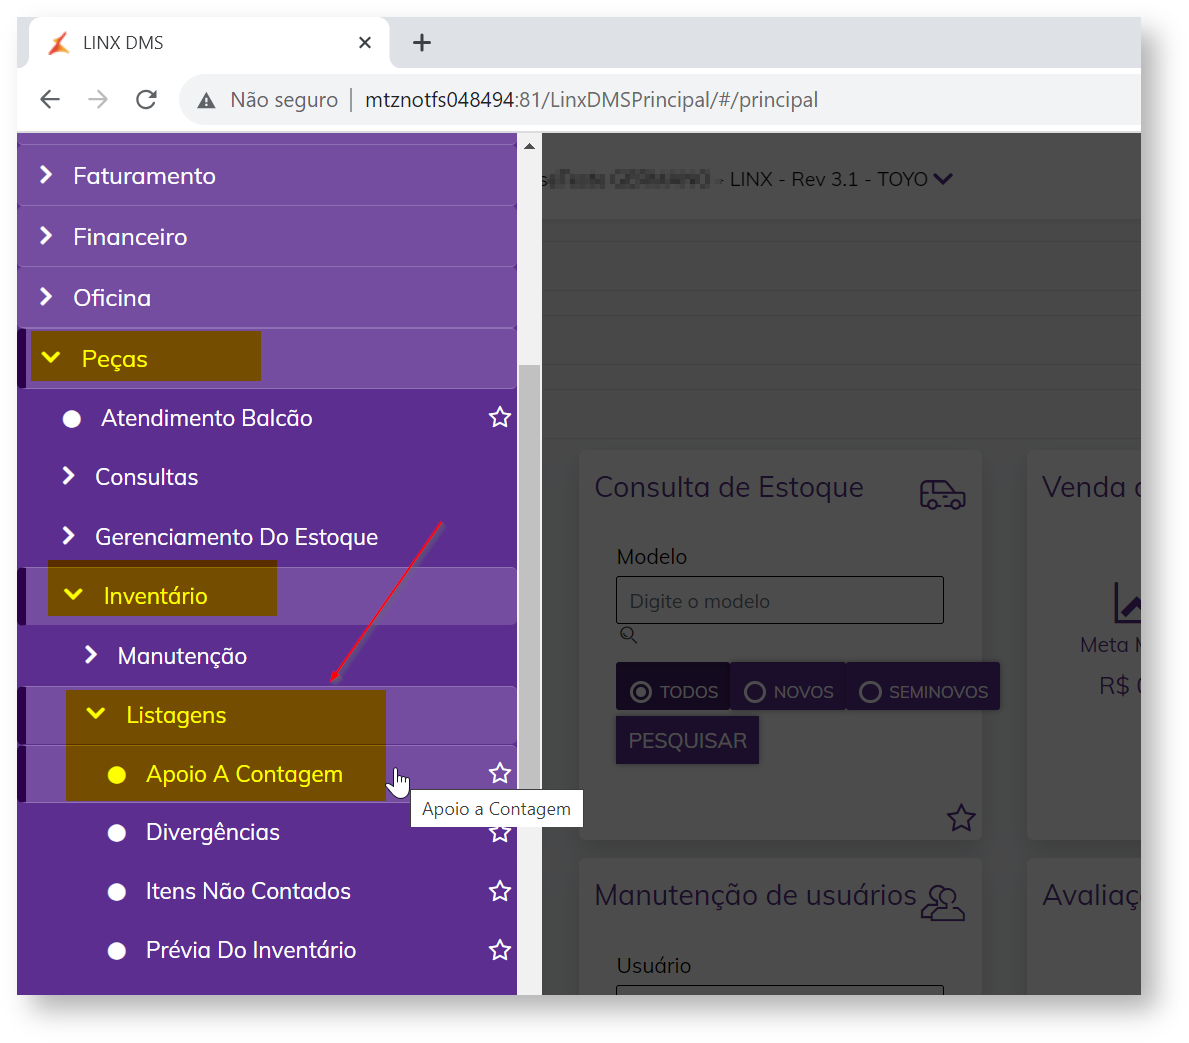Open Prévia Do Inventário listing
Screen dimensions: 1189x1043
coord(251,950)
